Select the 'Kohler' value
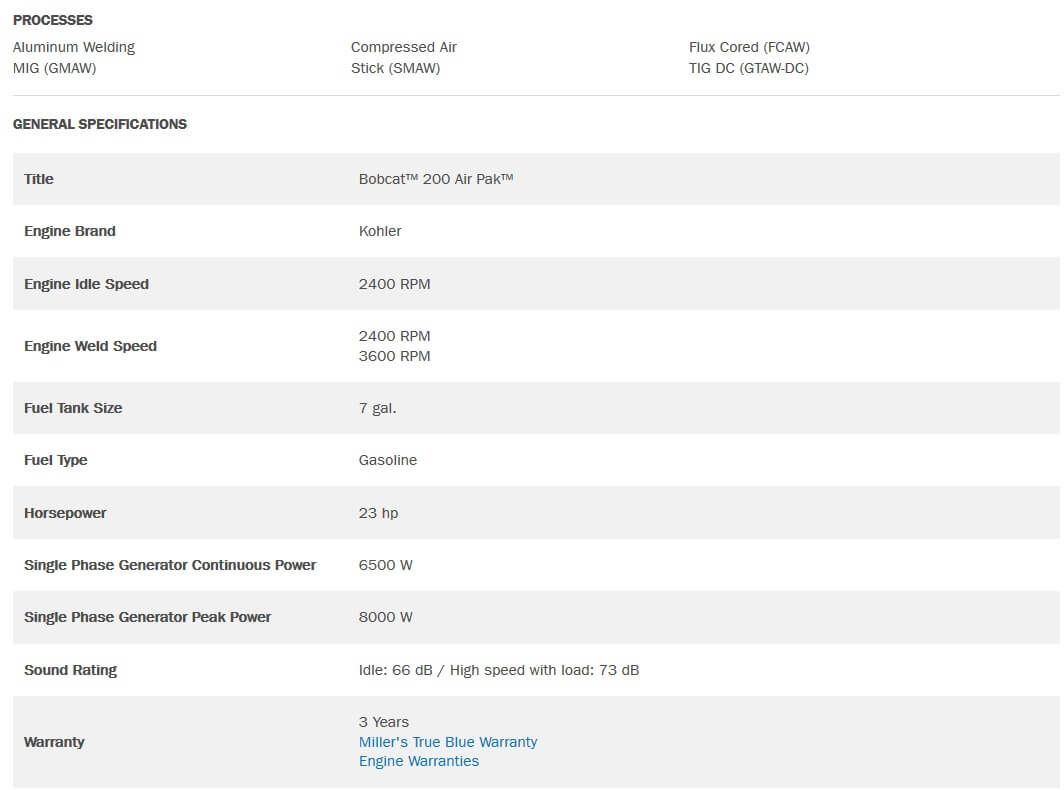 pyautogui.click(x=380, y=231)
